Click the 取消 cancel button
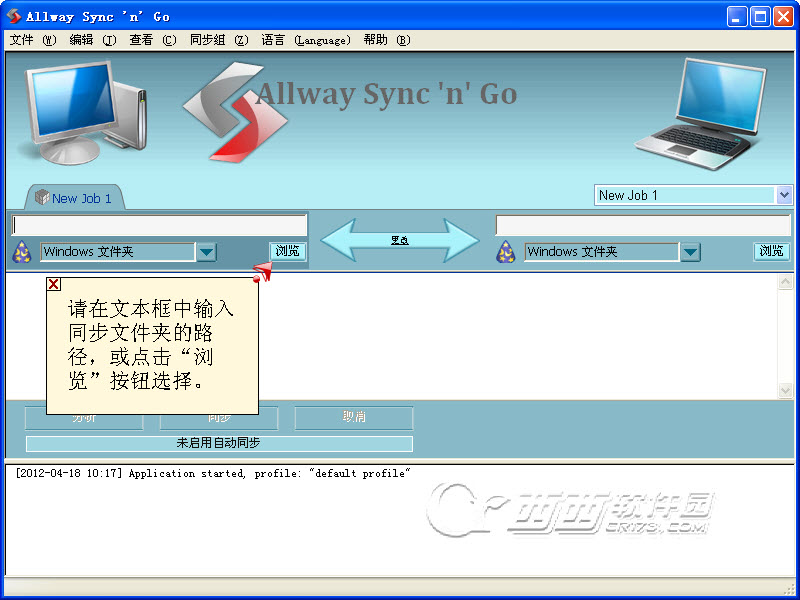 (x=354, y=417)
